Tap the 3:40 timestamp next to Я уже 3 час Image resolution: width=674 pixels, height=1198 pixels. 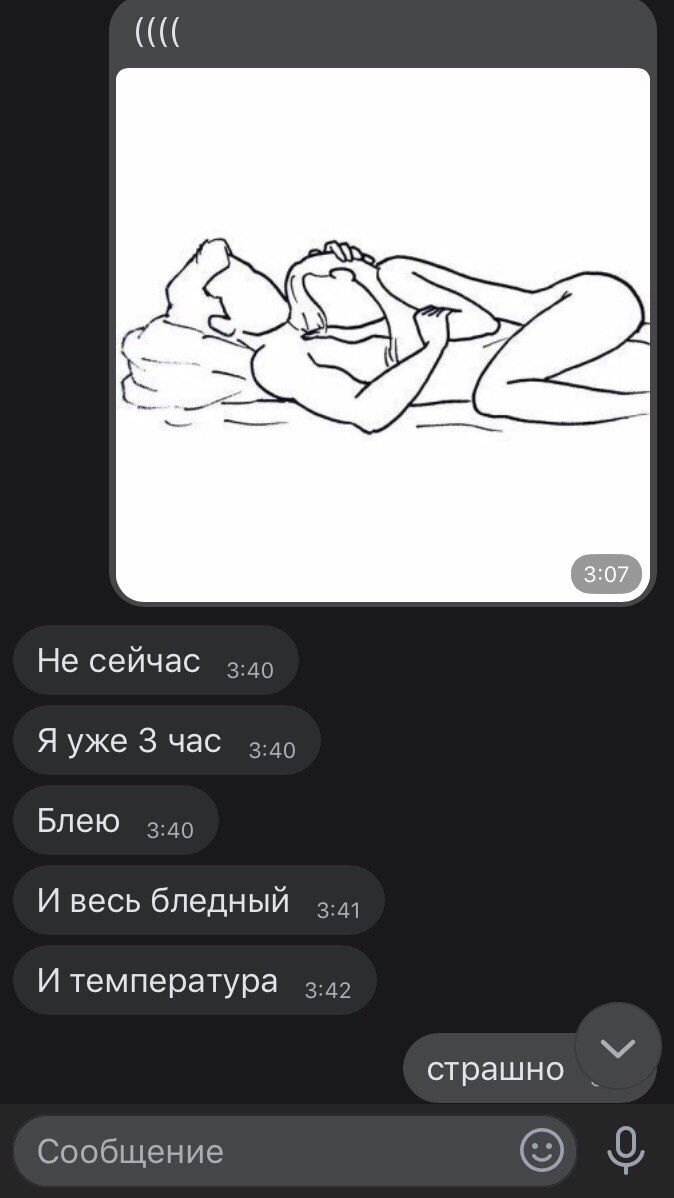[272, 750]
